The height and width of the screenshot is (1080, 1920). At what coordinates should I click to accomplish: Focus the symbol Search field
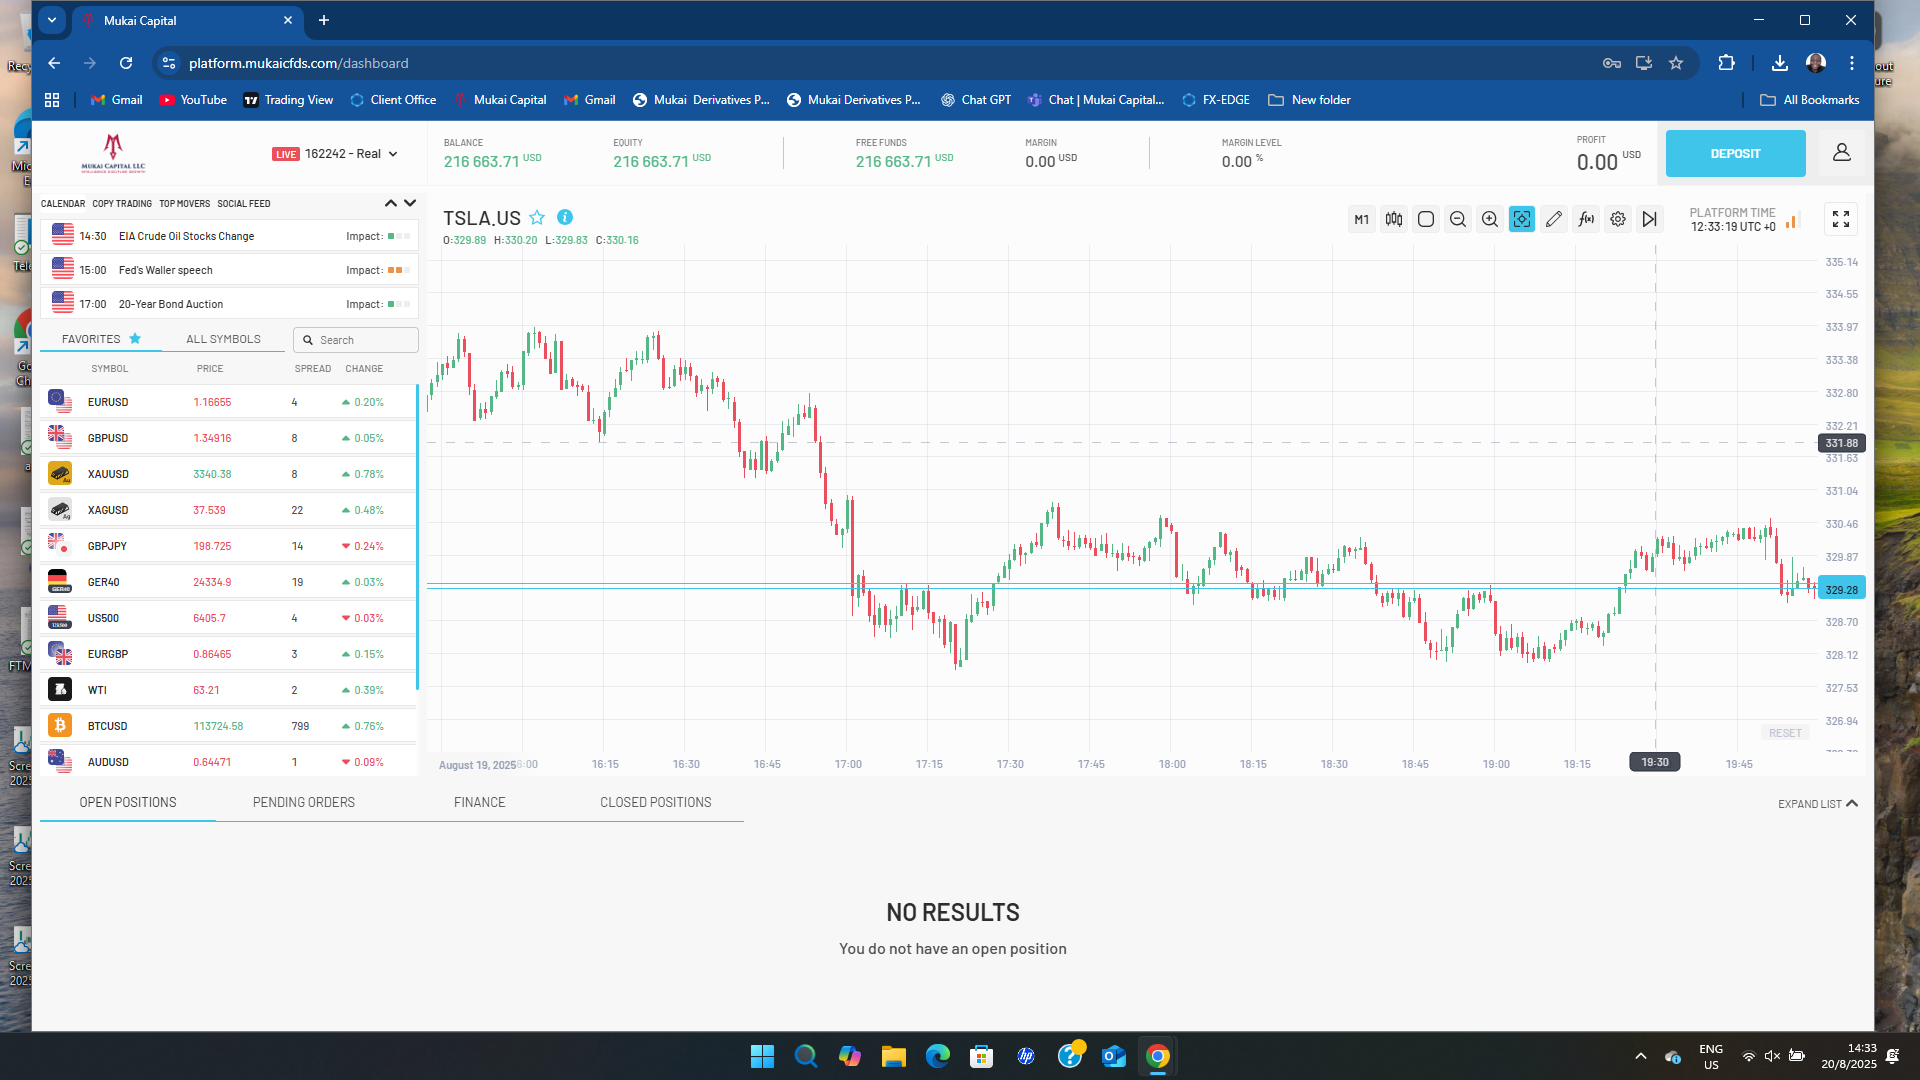pos(356,340)
